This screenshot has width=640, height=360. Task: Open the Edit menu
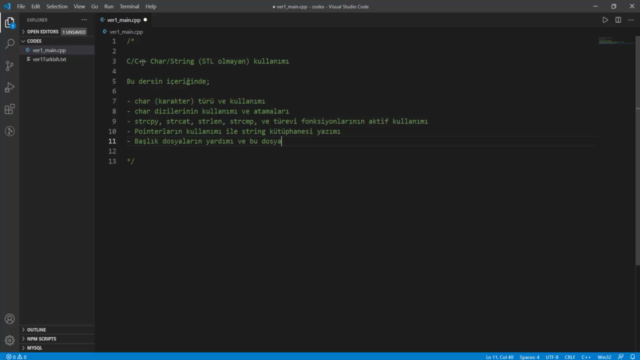coord(36,7)
